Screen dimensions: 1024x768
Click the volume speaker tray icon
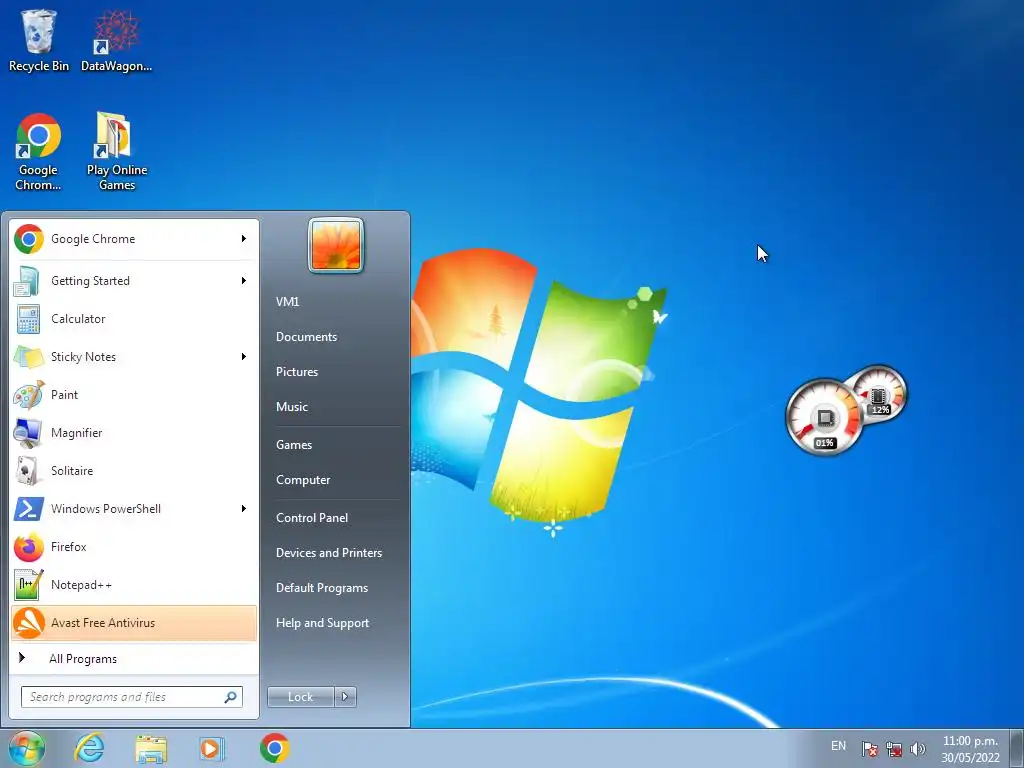(x=918, y=749)
